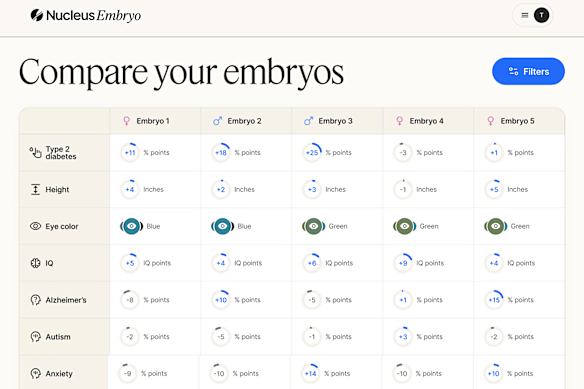584x389 pixels.
Task: Click the female symbol next to Embryo 4
Action: coord(400,121)
